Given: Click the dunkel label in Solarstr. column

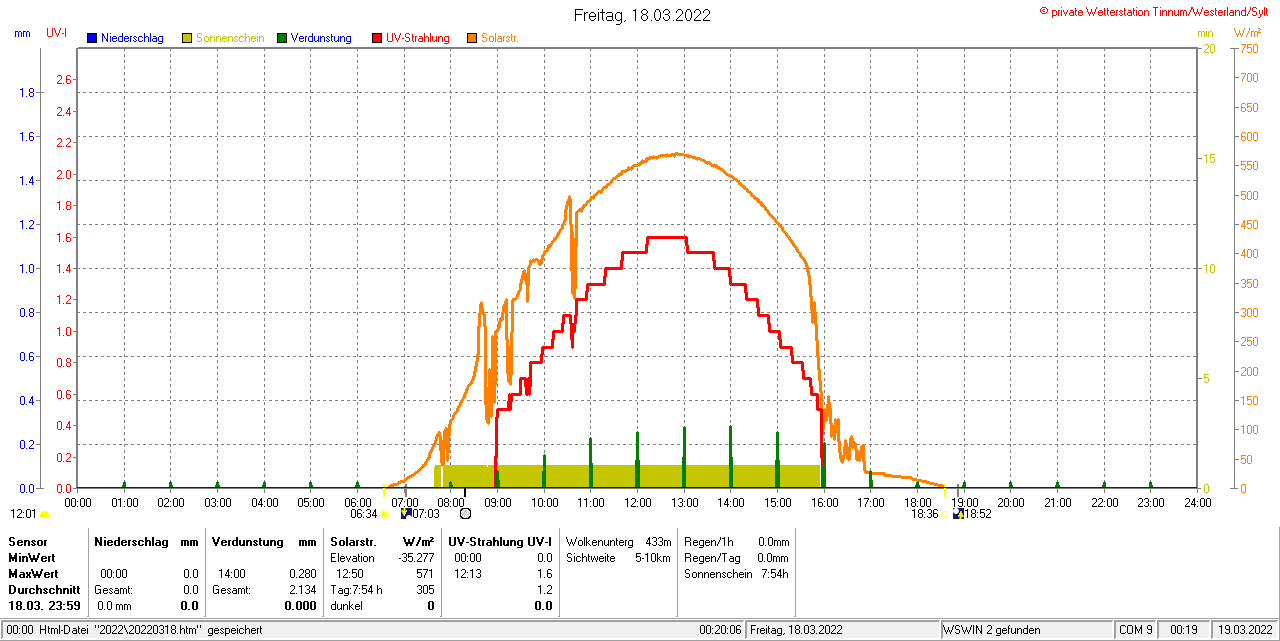Looking at the screenshot, I should pyautogui.click(x=347, y=606).
